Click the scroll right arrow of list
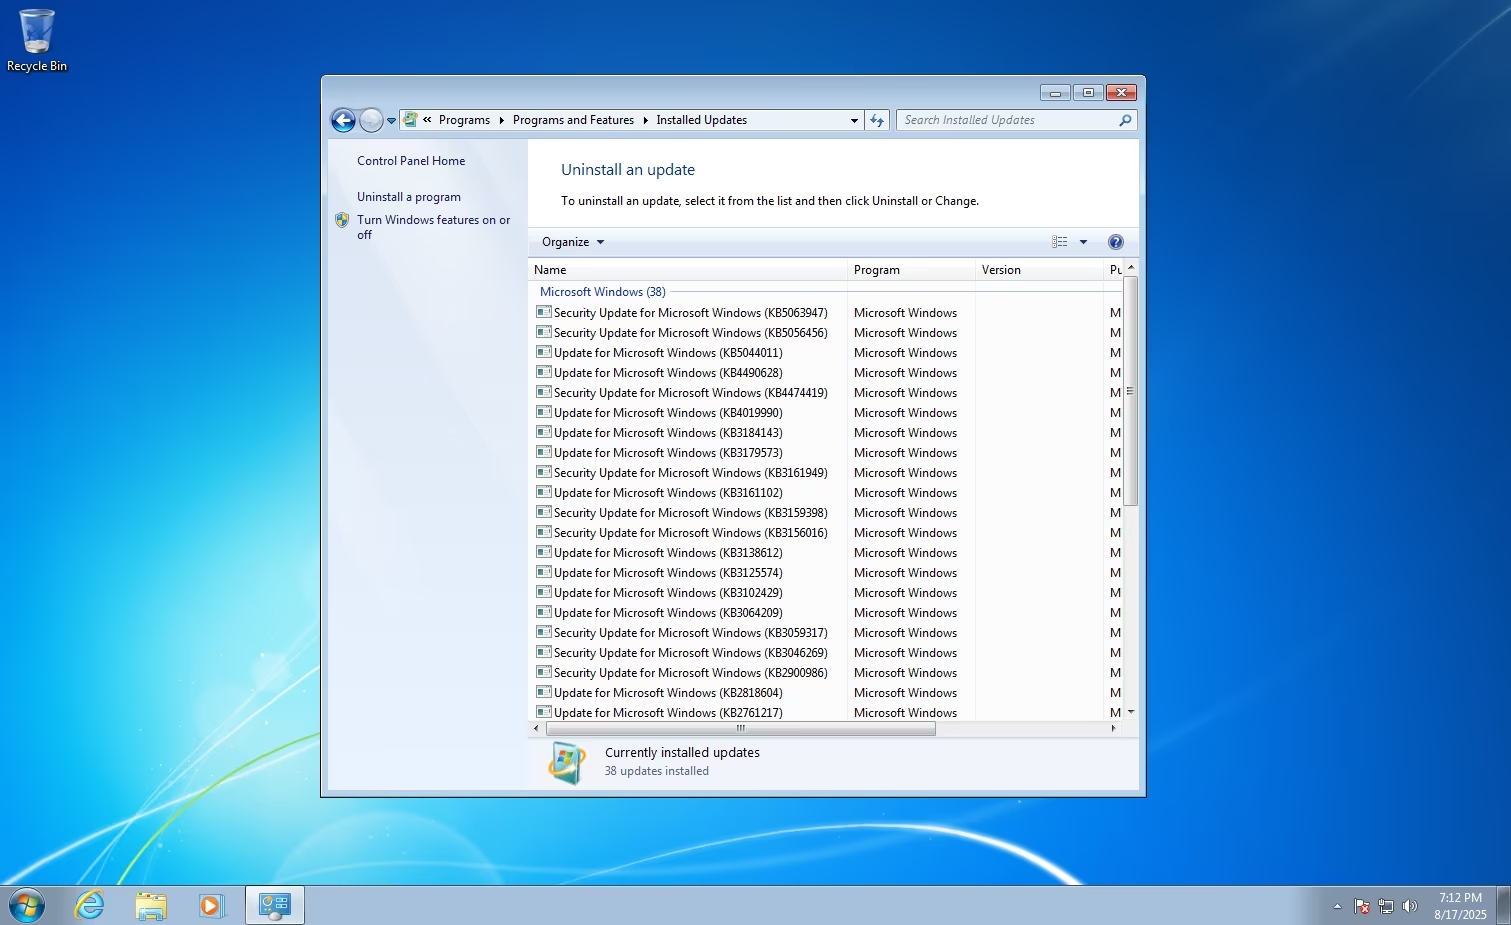The height and width of the screenshot is (925, 1511). (1114, 729)
